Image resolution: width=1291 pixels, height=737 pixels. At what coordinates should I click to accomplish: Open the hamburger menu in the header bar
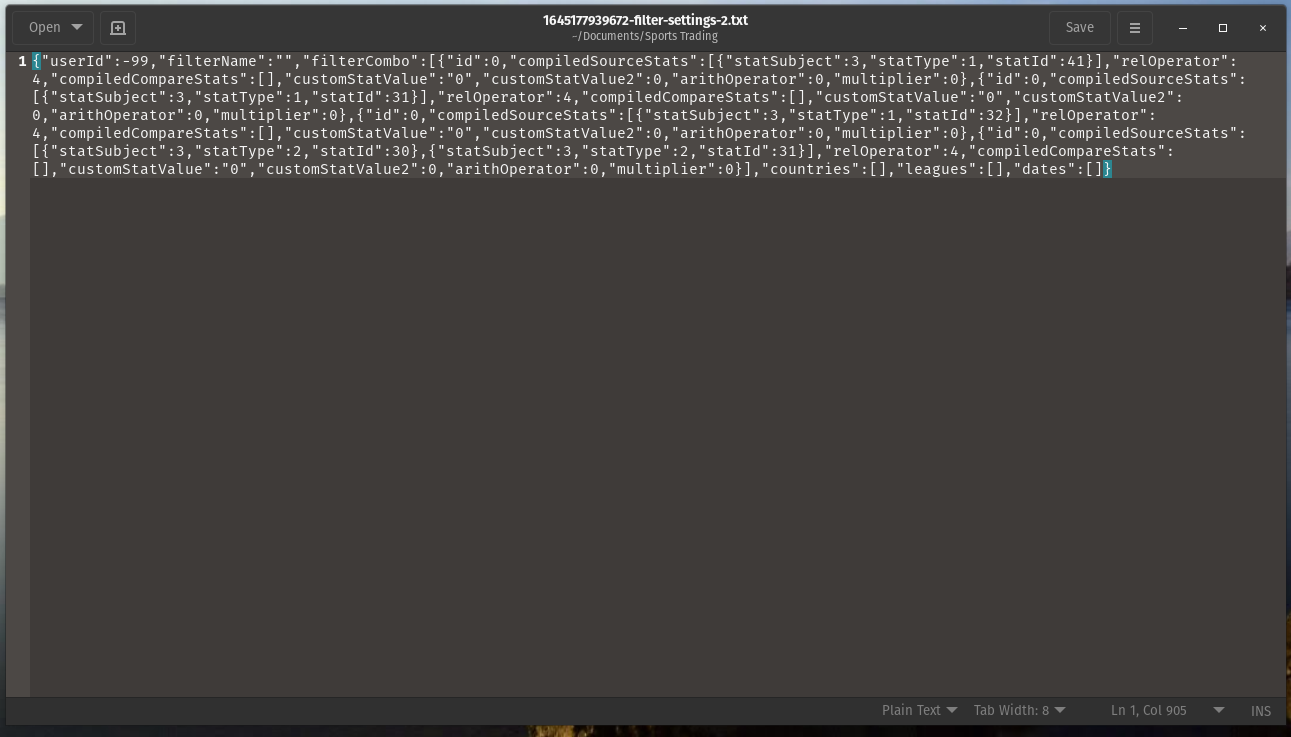(1134, 28)
